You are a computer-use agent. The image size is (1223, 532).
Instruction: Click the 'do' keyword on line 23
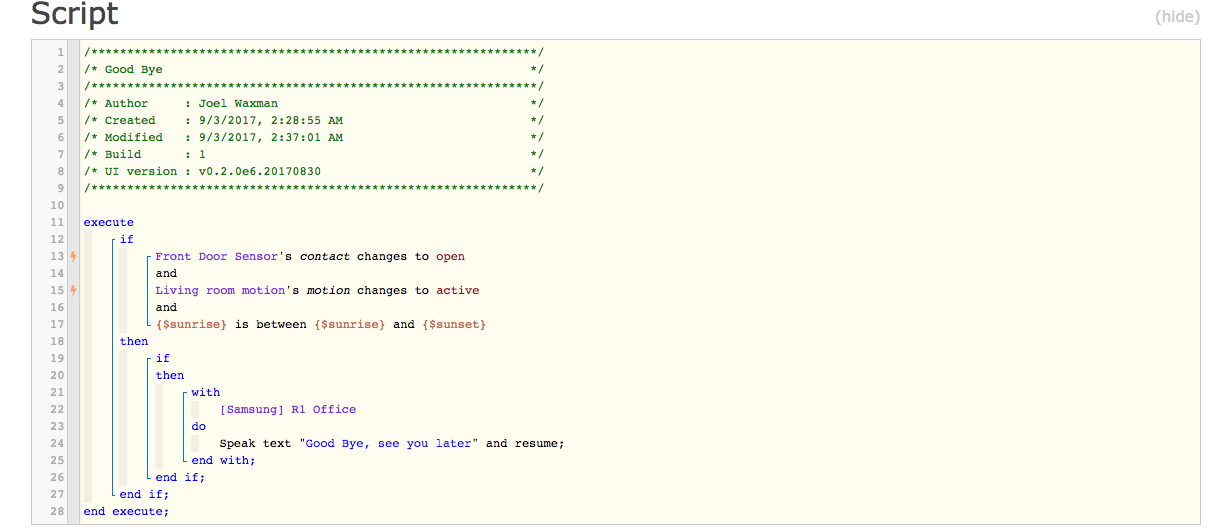pyautogui.click(x=198, y=426)
